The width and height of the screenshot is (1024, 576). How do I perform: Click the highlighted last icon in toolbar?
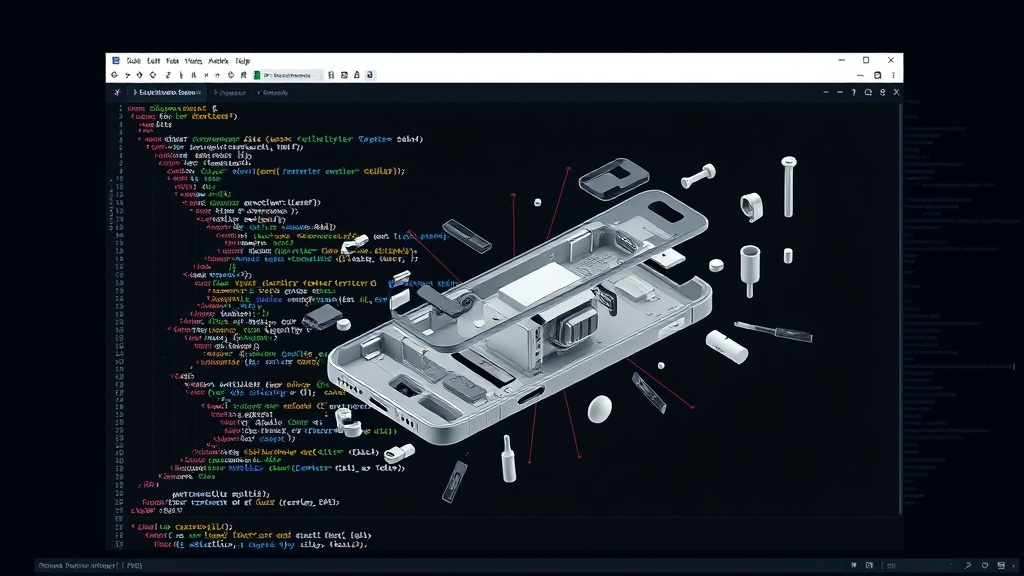coord(370,75)
